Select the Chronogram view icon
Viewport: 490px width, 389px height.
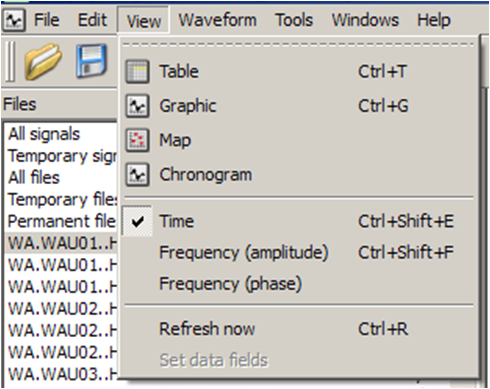(137, 175)
